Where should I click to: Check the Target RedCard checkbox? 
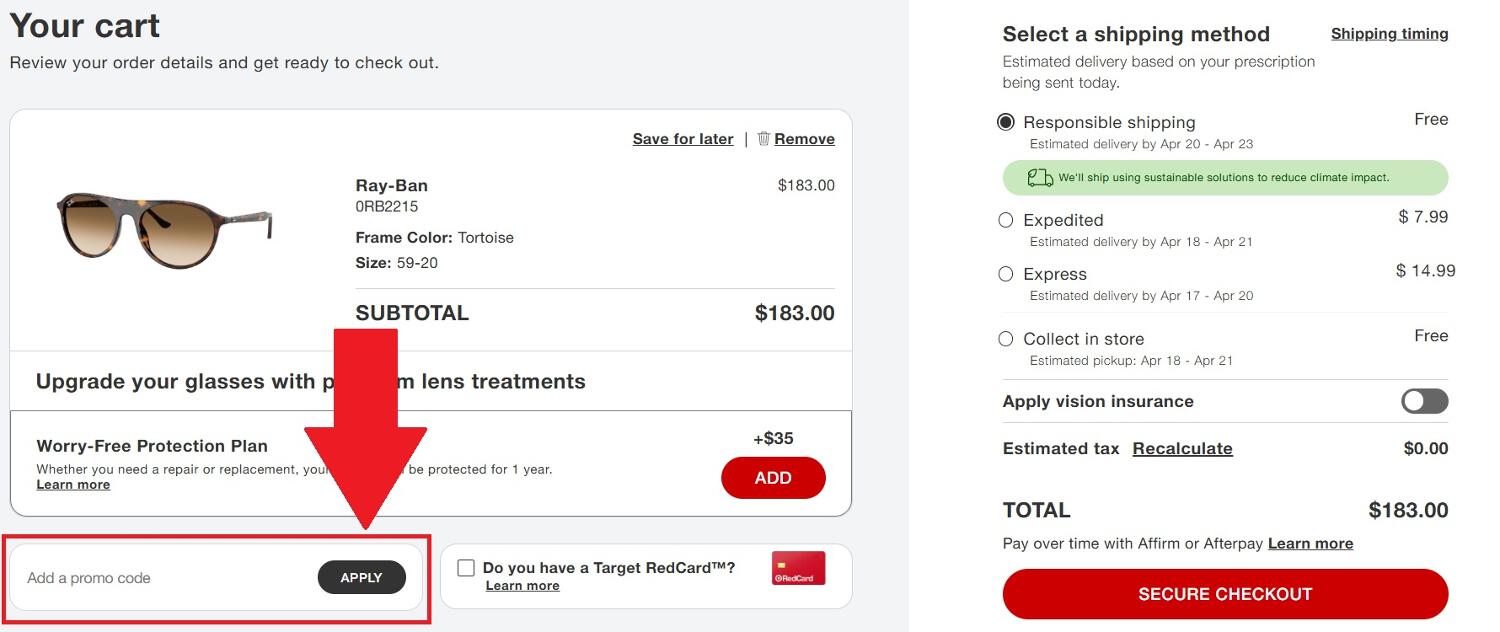tap(466, 567)
